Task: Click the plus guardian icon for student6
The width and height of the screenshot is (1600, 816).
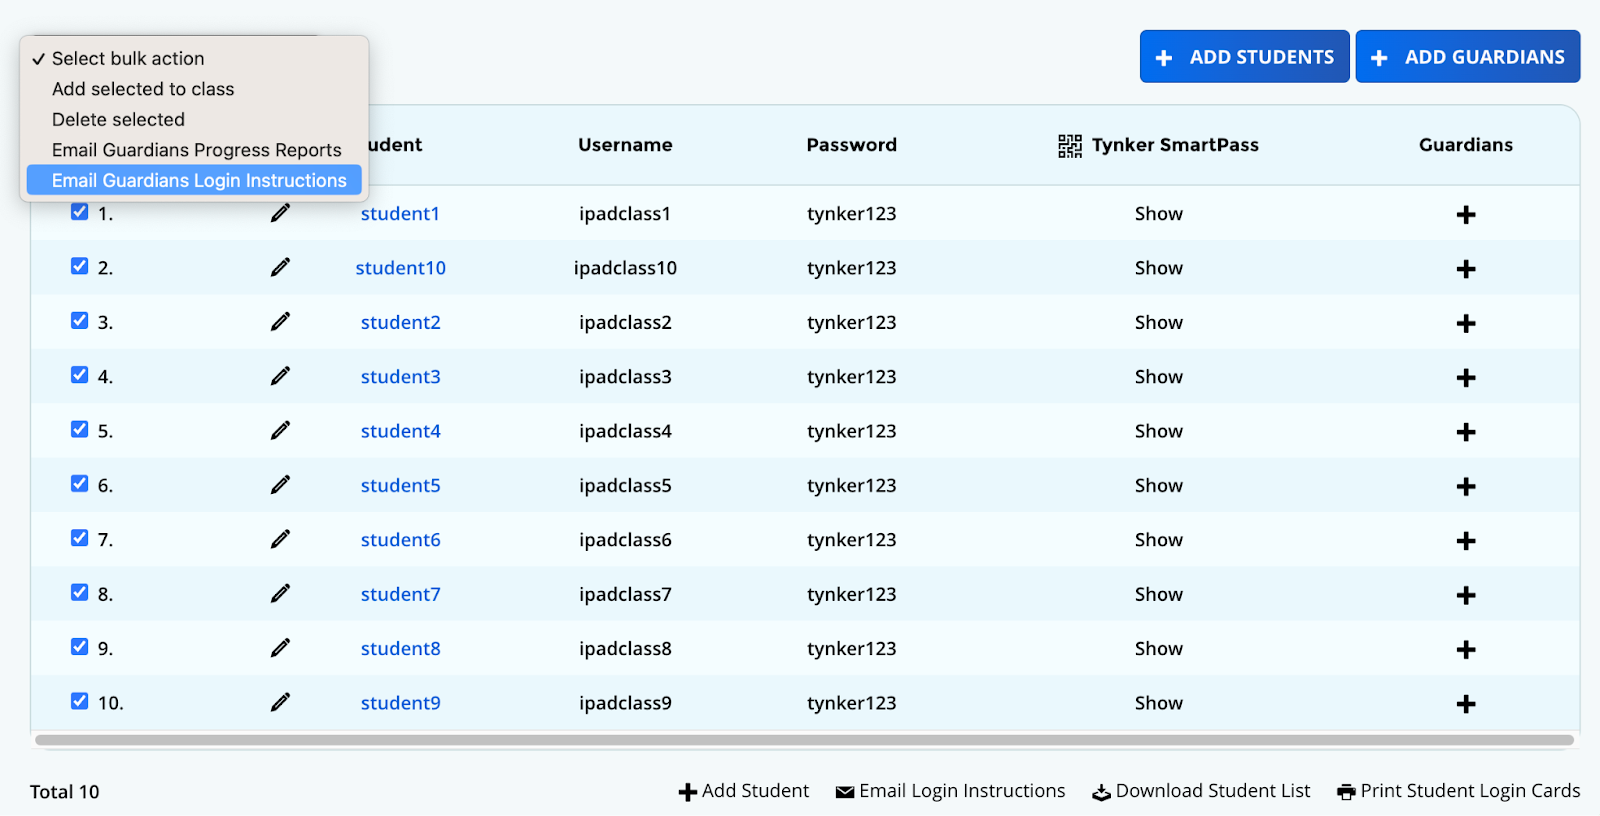Action: tap(1465, 541)
